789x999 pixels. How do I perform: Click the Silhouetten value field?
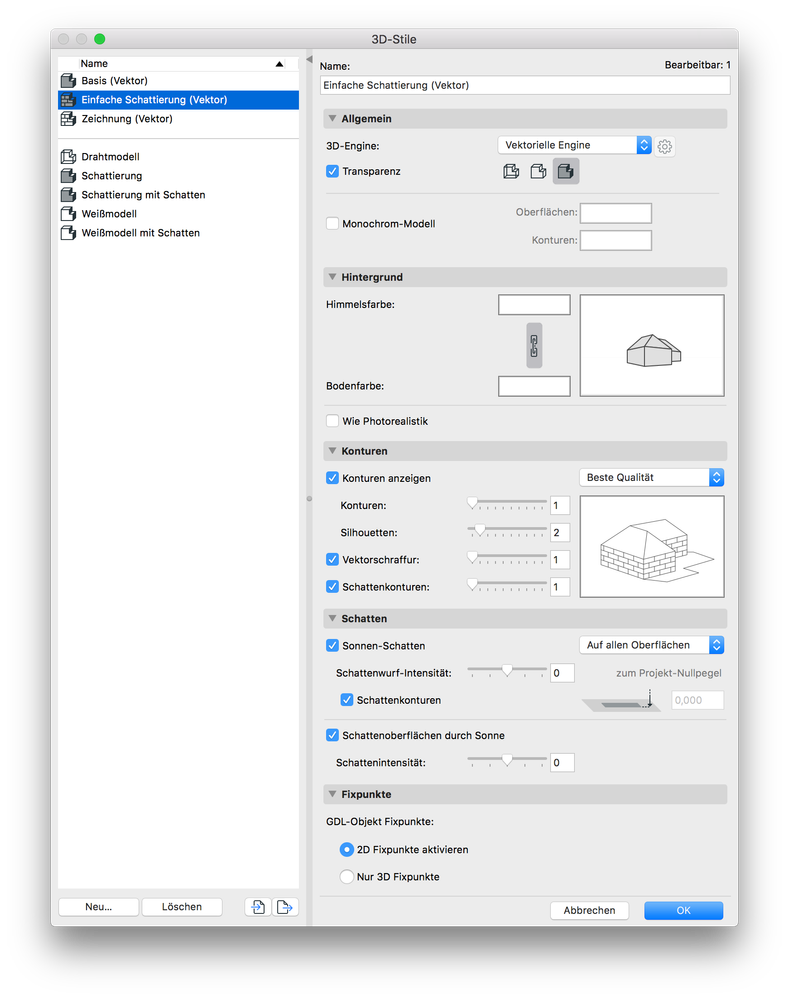click(560, 533)
